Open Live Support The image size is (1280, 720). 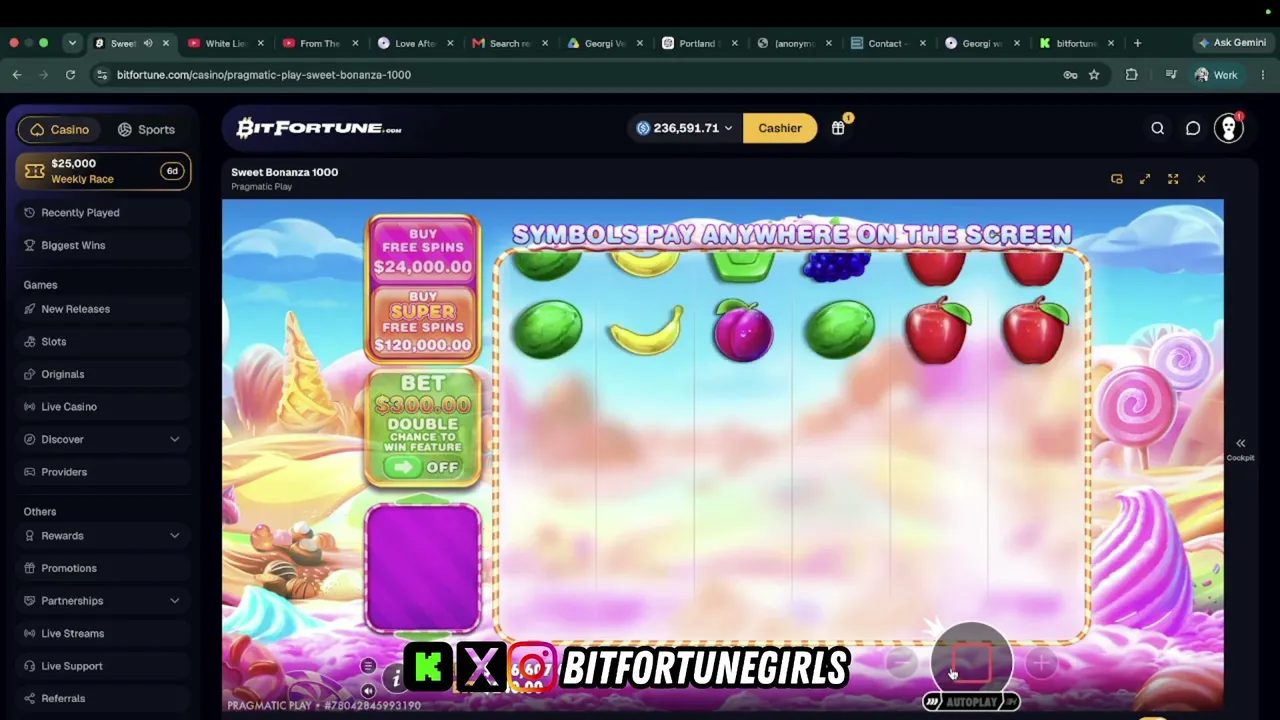pyautogui.click(x=104, y=666)
